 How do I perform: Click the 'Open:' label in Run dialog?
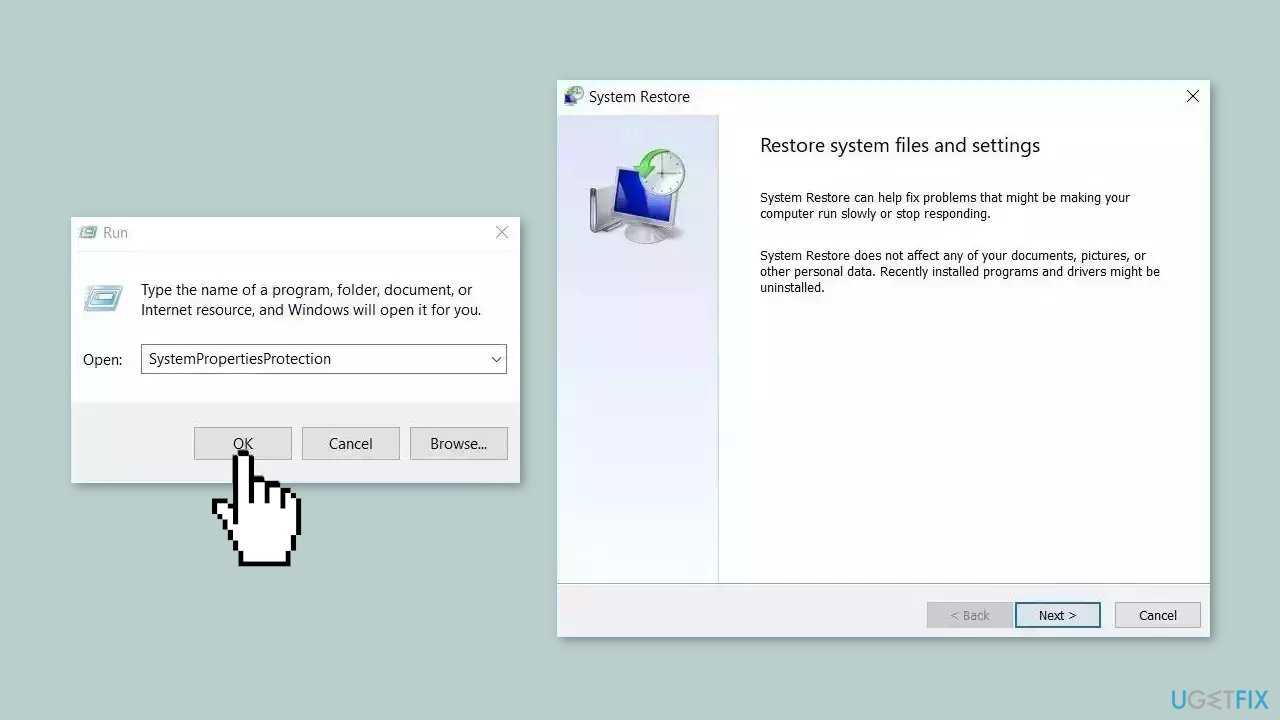103,360
